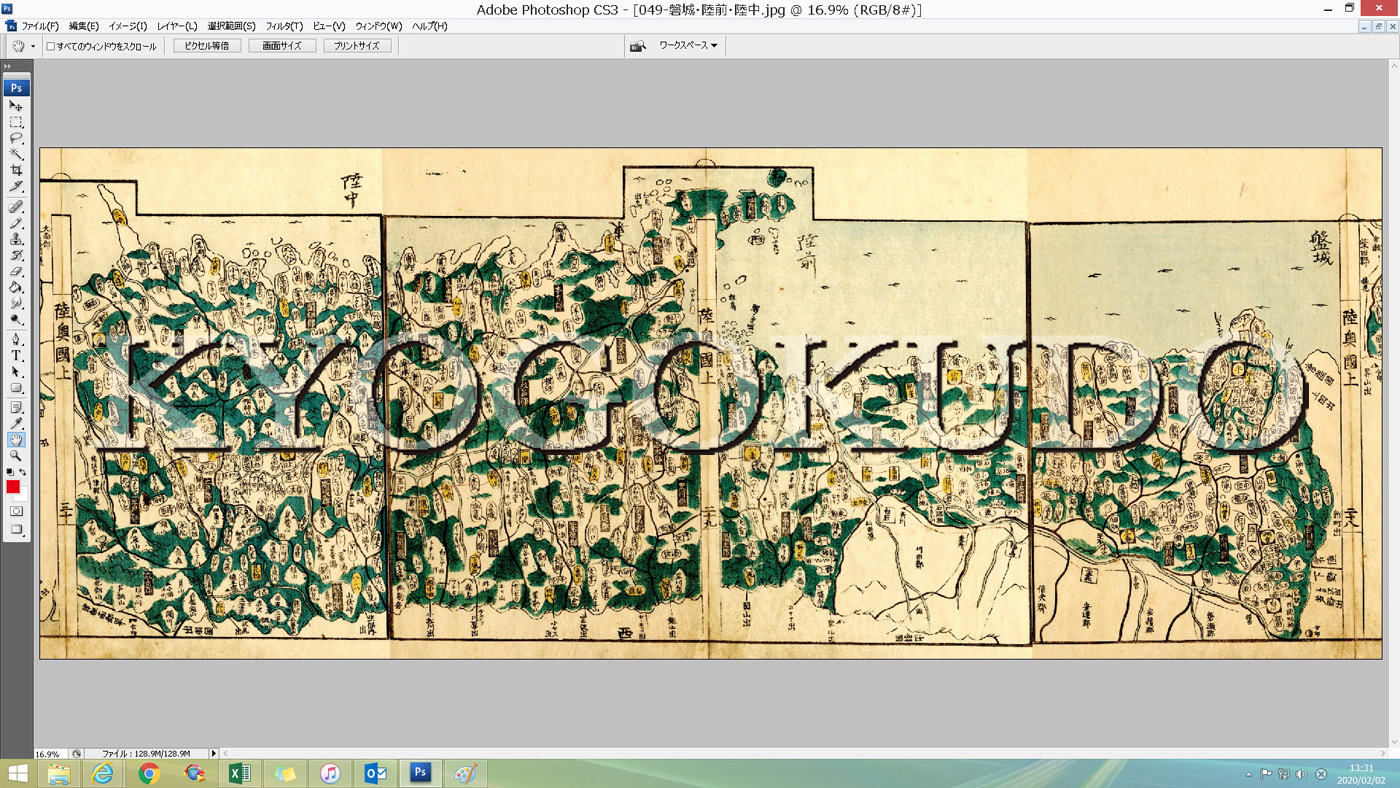Select the Hand tool in toolbox
The image size is (1400, 788).
coord(16,440)
